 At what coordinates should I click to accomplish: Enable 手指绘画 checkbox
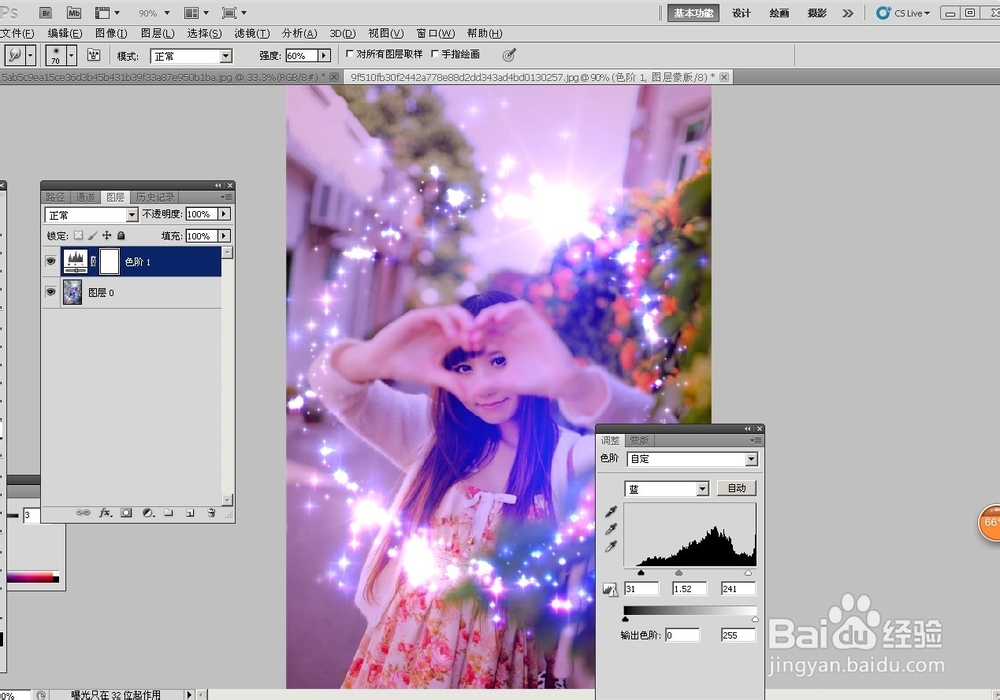[435, 54]
